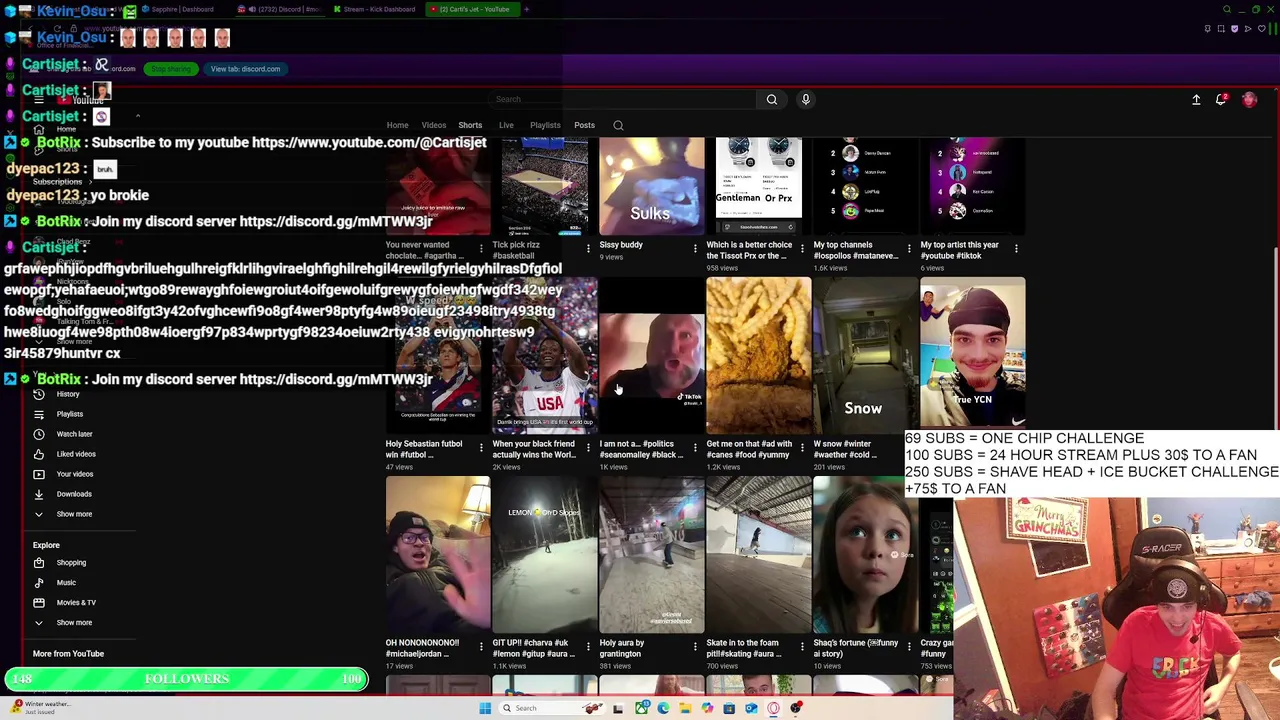Open the Windows Start button
This screenshot has height=720, width=1280.
pos(485,708)
